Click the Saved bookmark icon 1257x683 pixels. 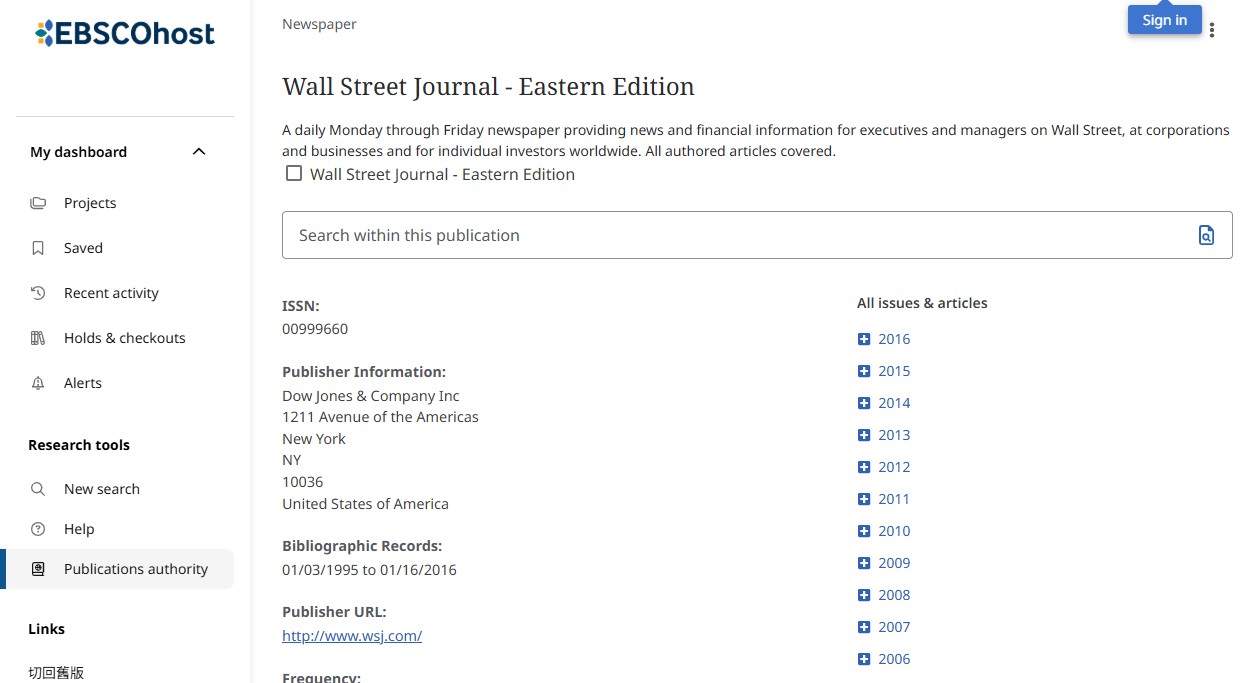click(38, 248)
